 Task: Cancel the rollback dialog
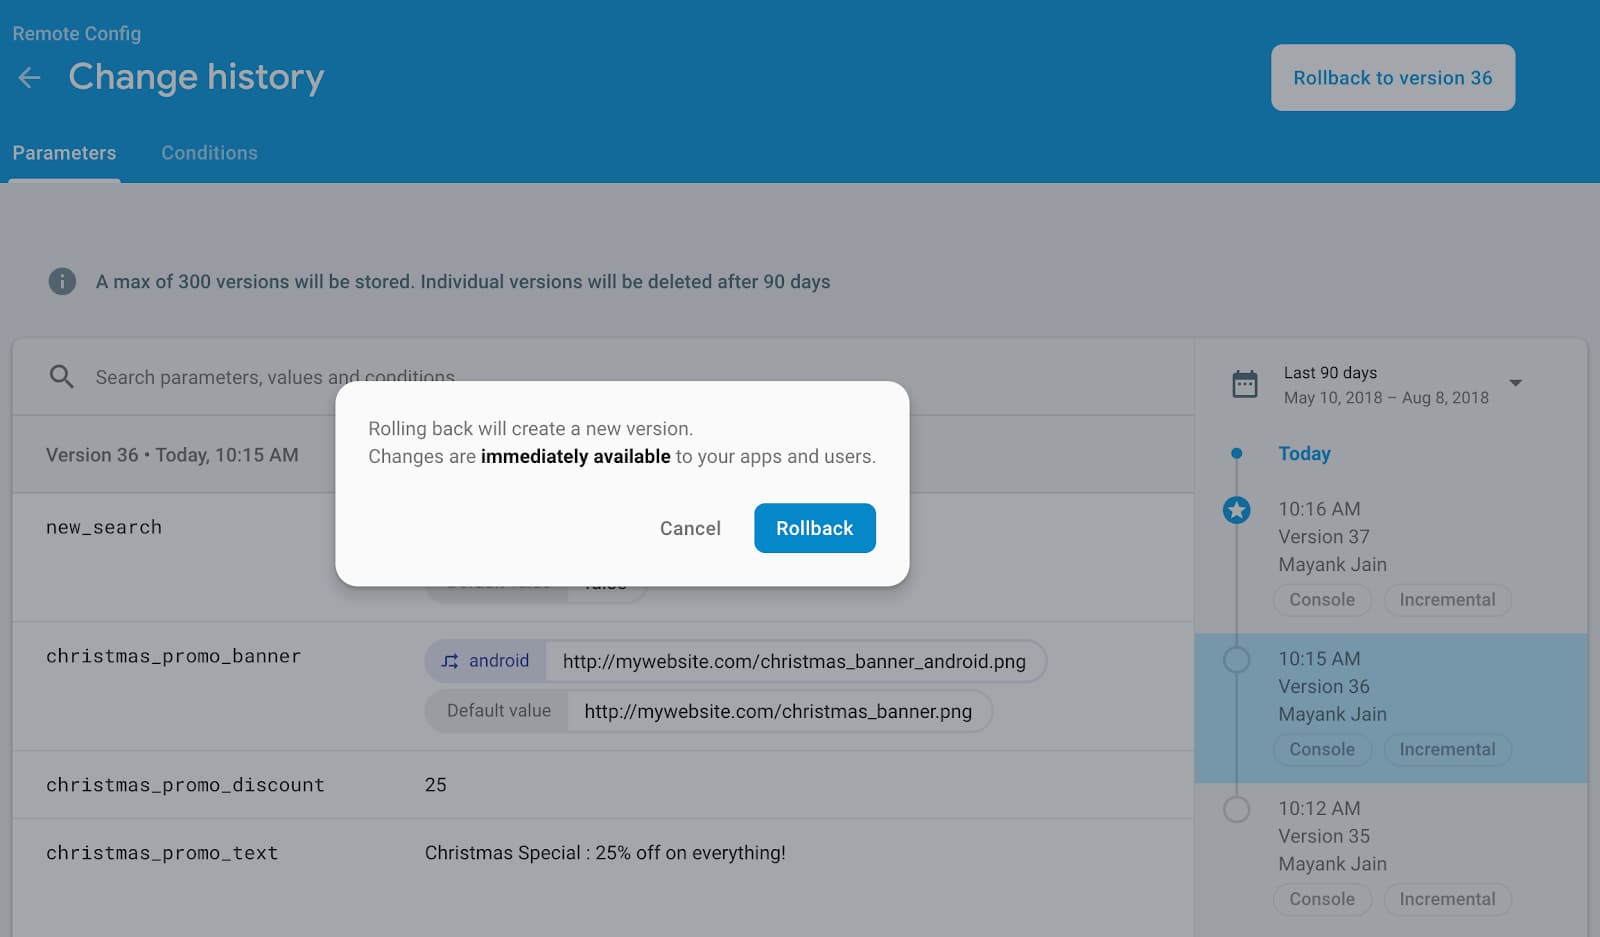(690, 528)
